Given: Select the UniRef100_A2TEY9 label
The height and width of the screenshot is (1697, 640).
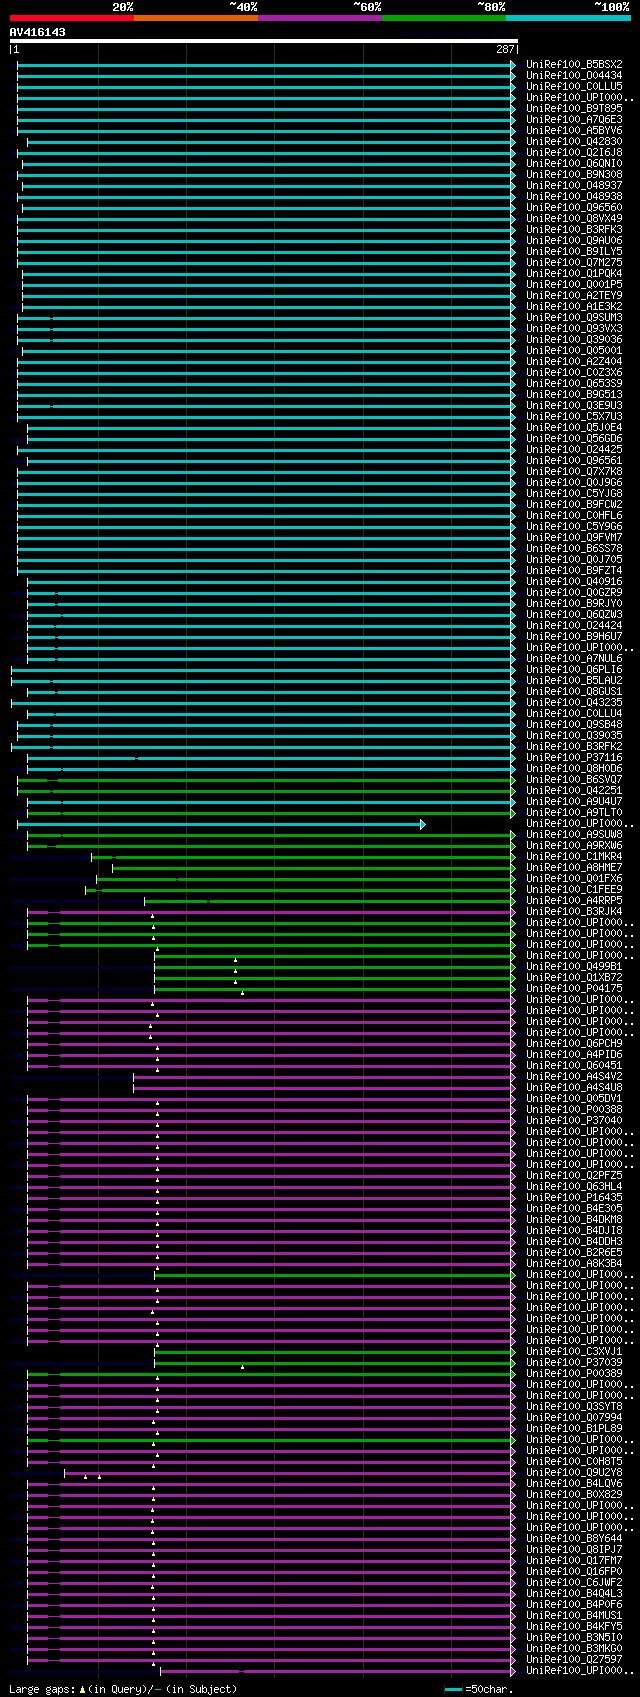Looking at the screenshot, I should coord(574,295).
